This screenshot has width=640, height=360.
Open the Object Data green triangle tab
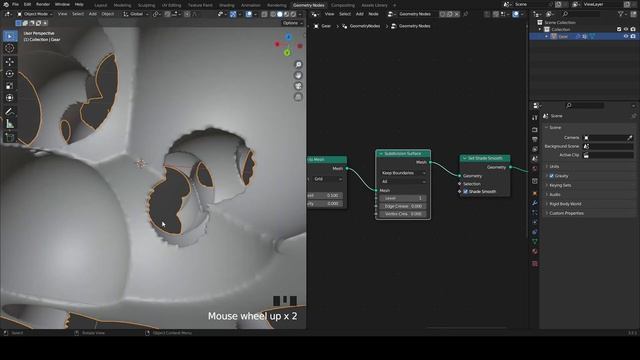pyautogui.click(x=535, y=242)
